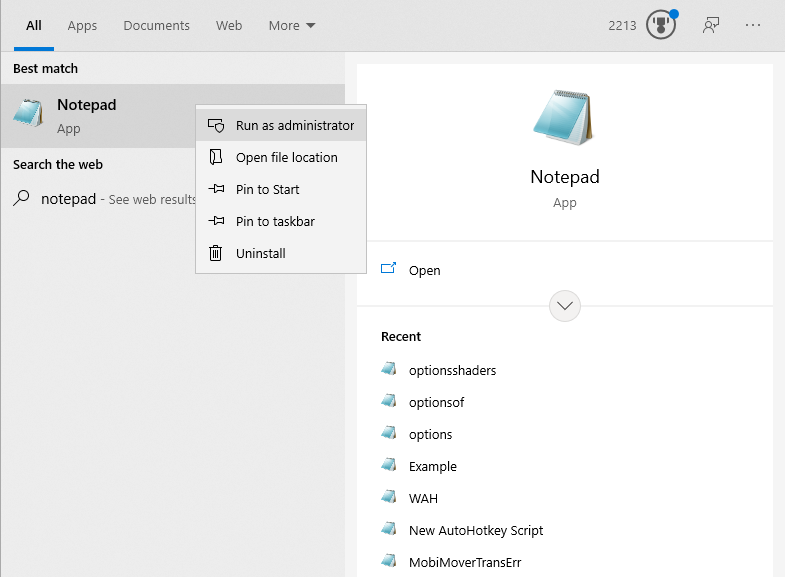This screenshot has width=785, height=577.
Task: Expand the More filter dropdown
Action: [292, 26]
